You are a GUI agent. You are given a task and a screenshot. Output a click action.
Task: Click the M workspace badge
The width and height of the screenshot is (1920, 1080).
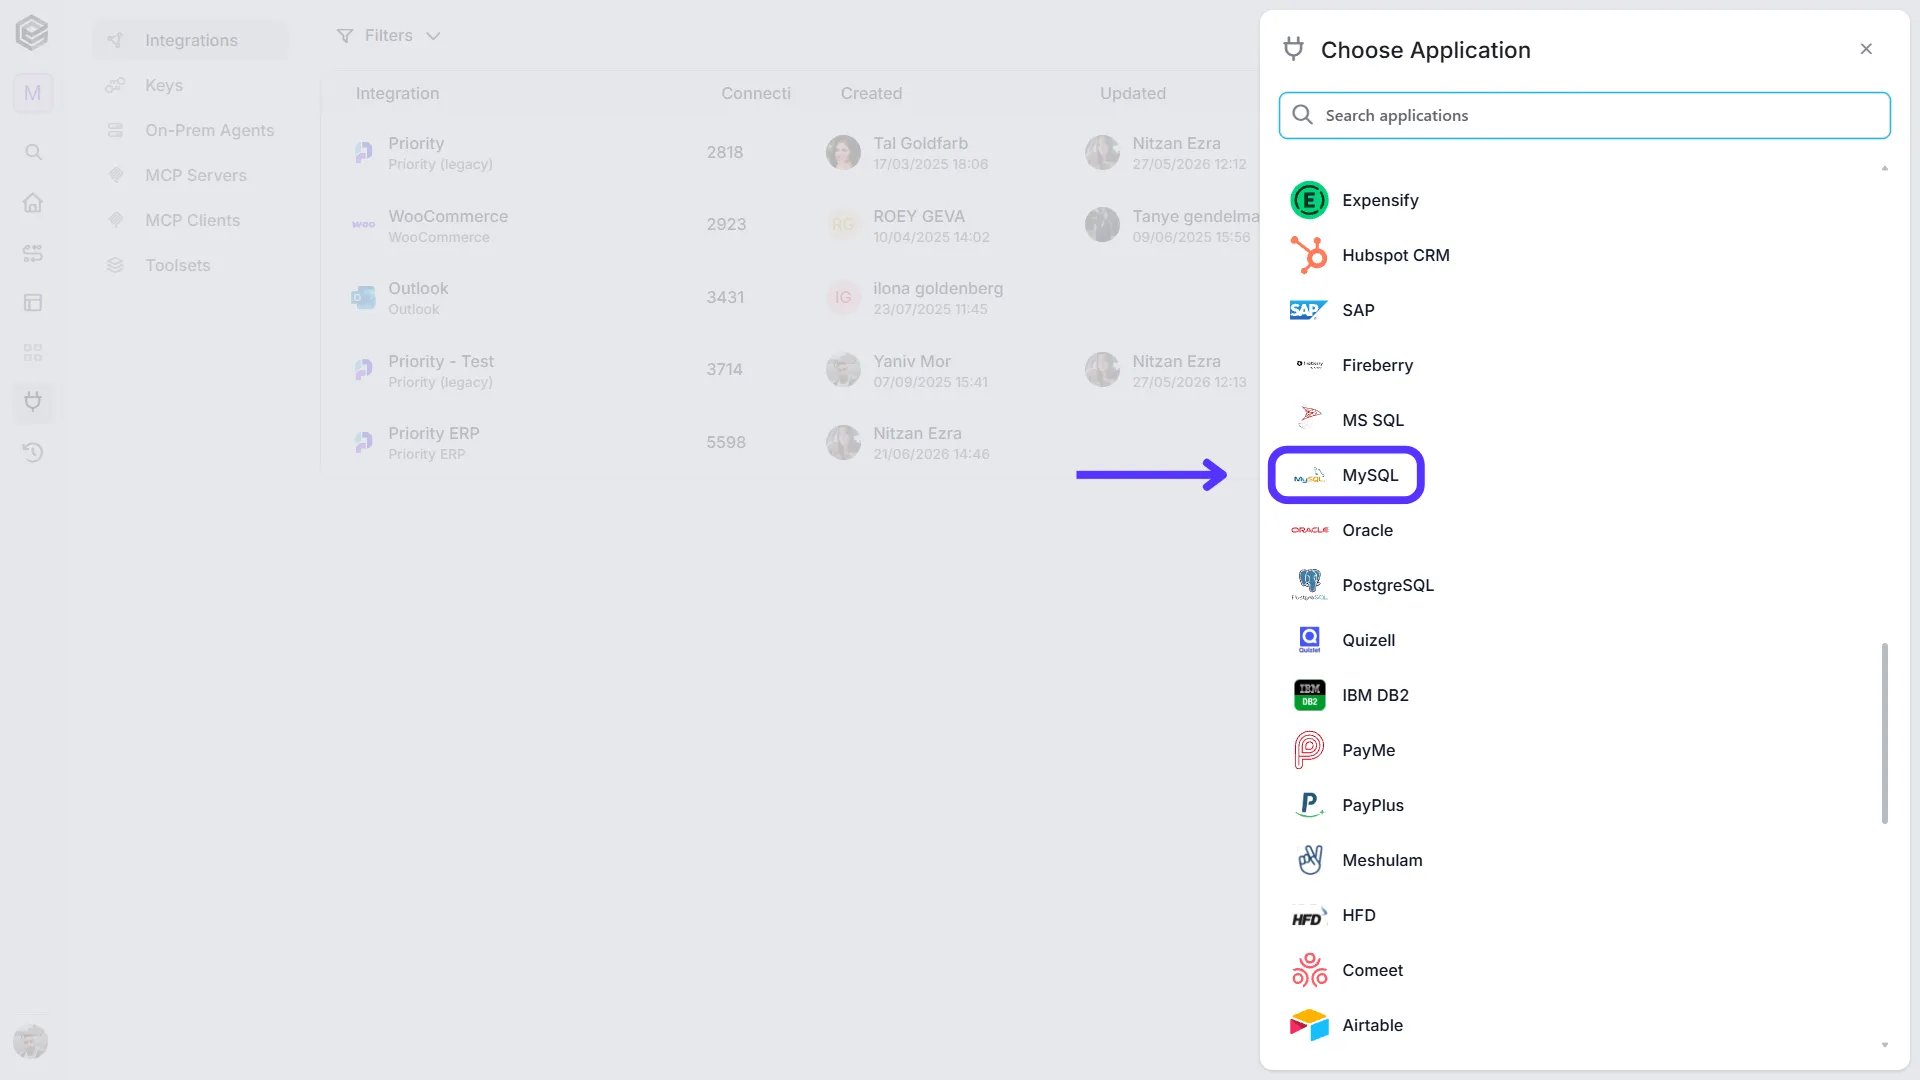tap(33, 93)
